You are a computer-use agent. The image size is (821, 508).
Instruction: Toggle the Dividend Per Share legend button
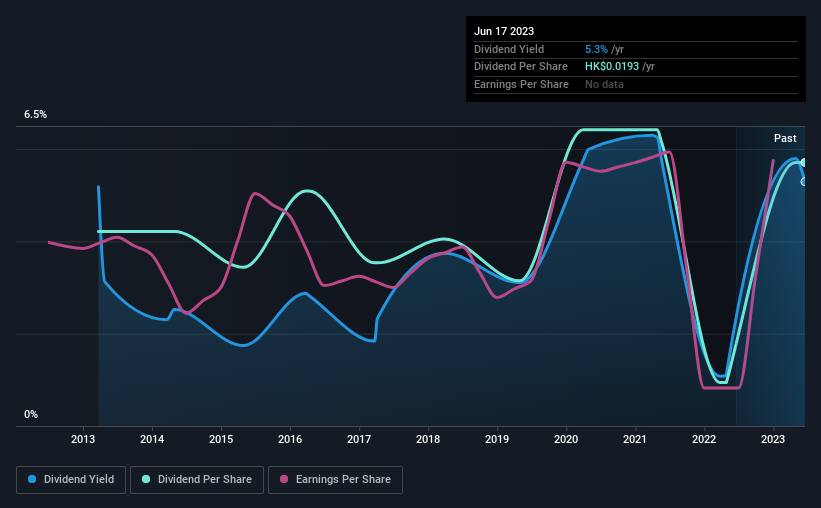(x=197, y=479)
